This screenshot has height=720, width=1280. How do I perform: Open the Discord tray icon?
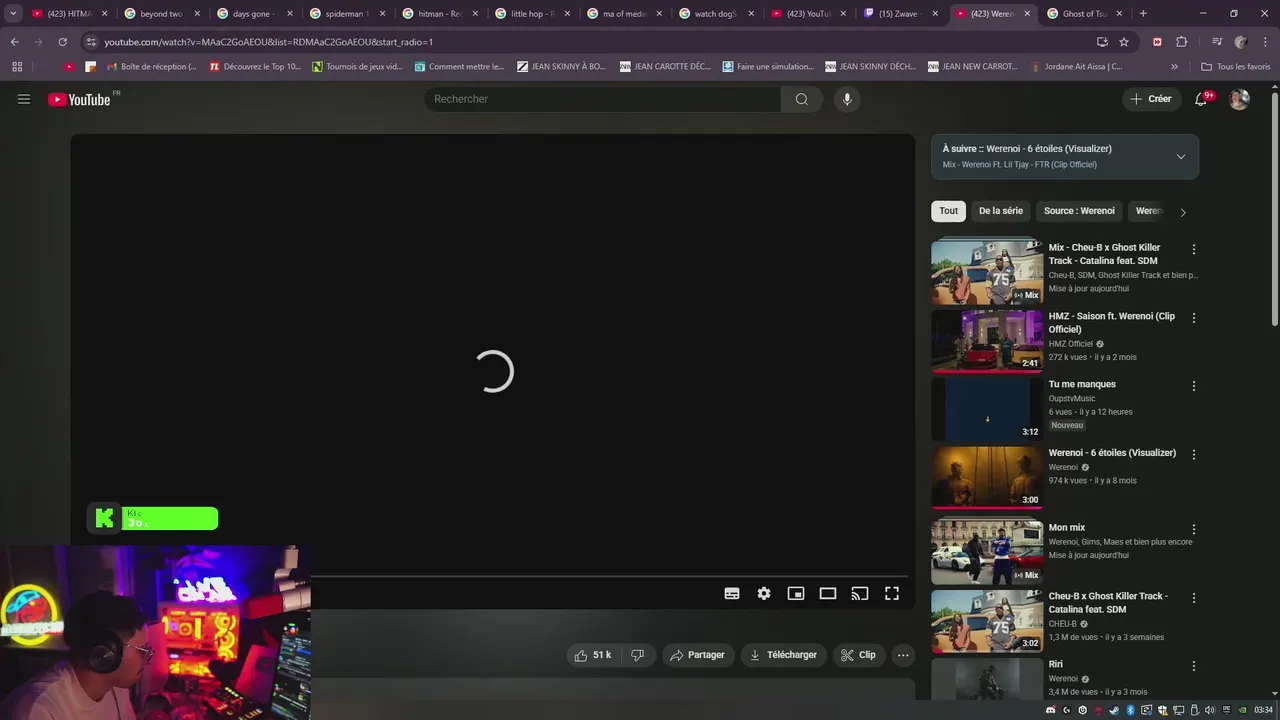1050,710
